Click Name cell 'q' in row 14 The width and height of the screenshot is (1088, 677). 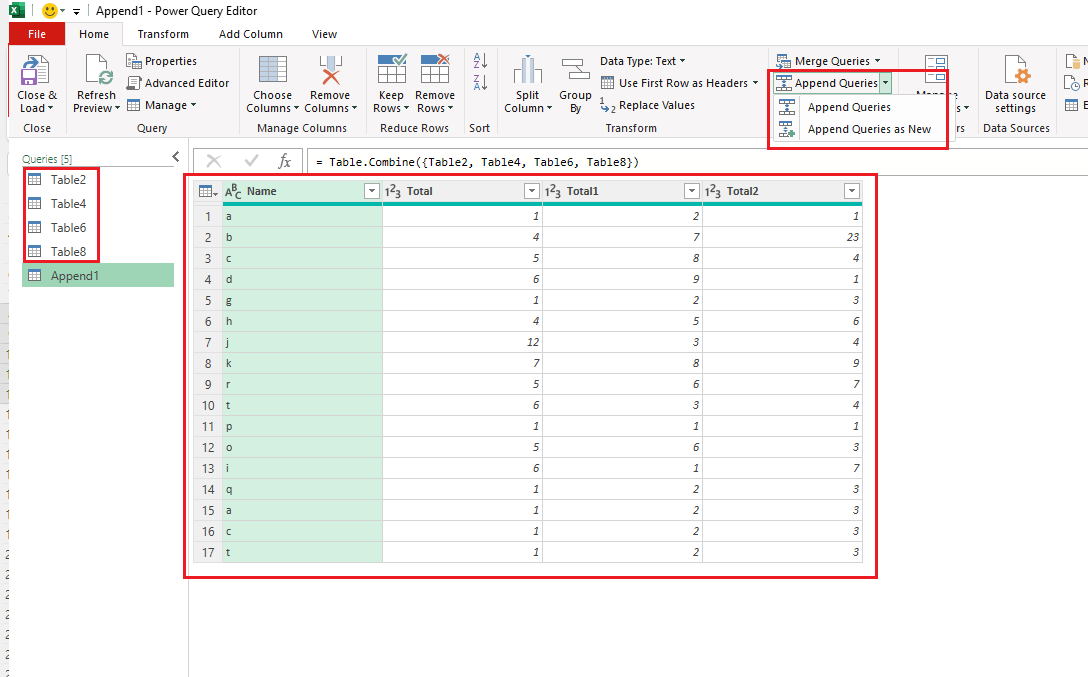pyautogui.click(x=302, y=489)
